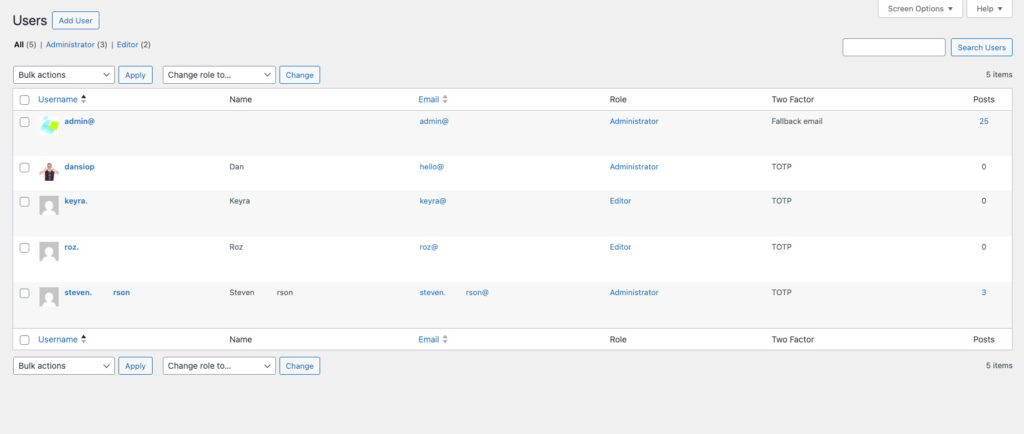The image size is (1024, 434).
Task: Click the Add User button
Action: (76, 20)
